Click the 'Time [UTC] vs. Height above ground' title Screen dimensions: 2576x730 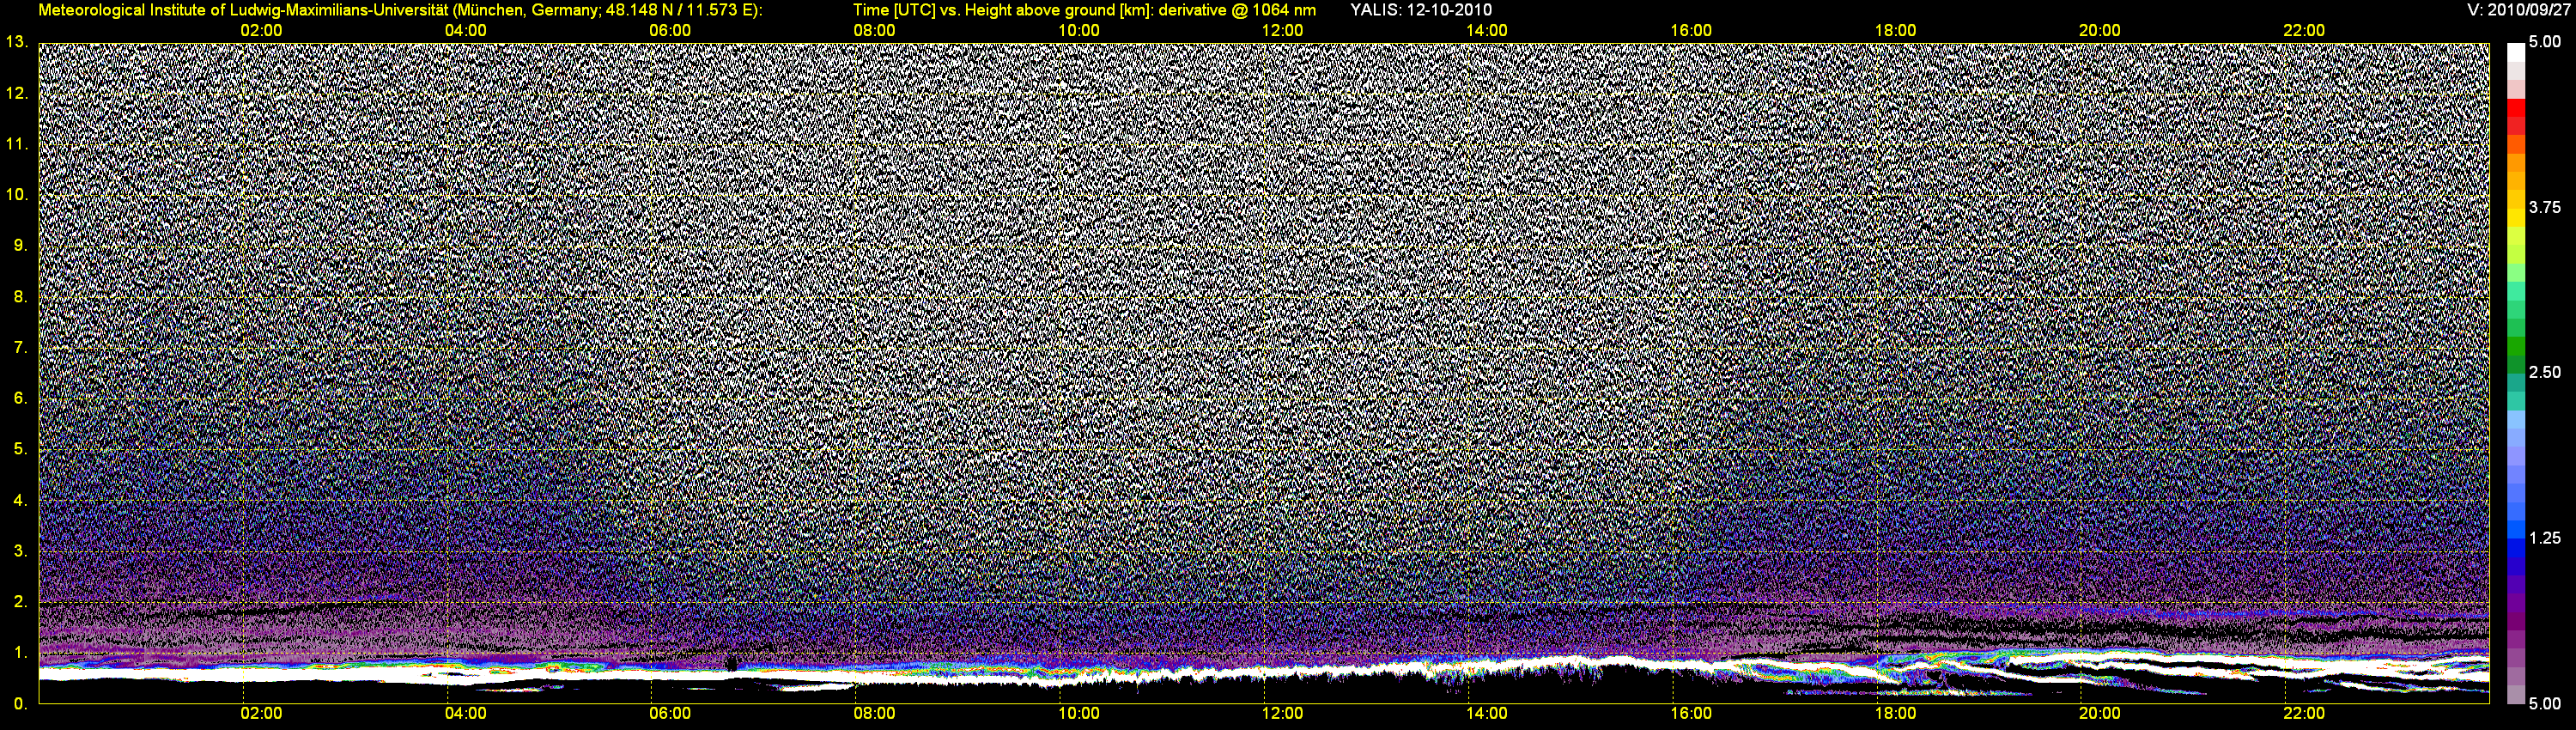pyautogui.click(x=1084, y=10)
